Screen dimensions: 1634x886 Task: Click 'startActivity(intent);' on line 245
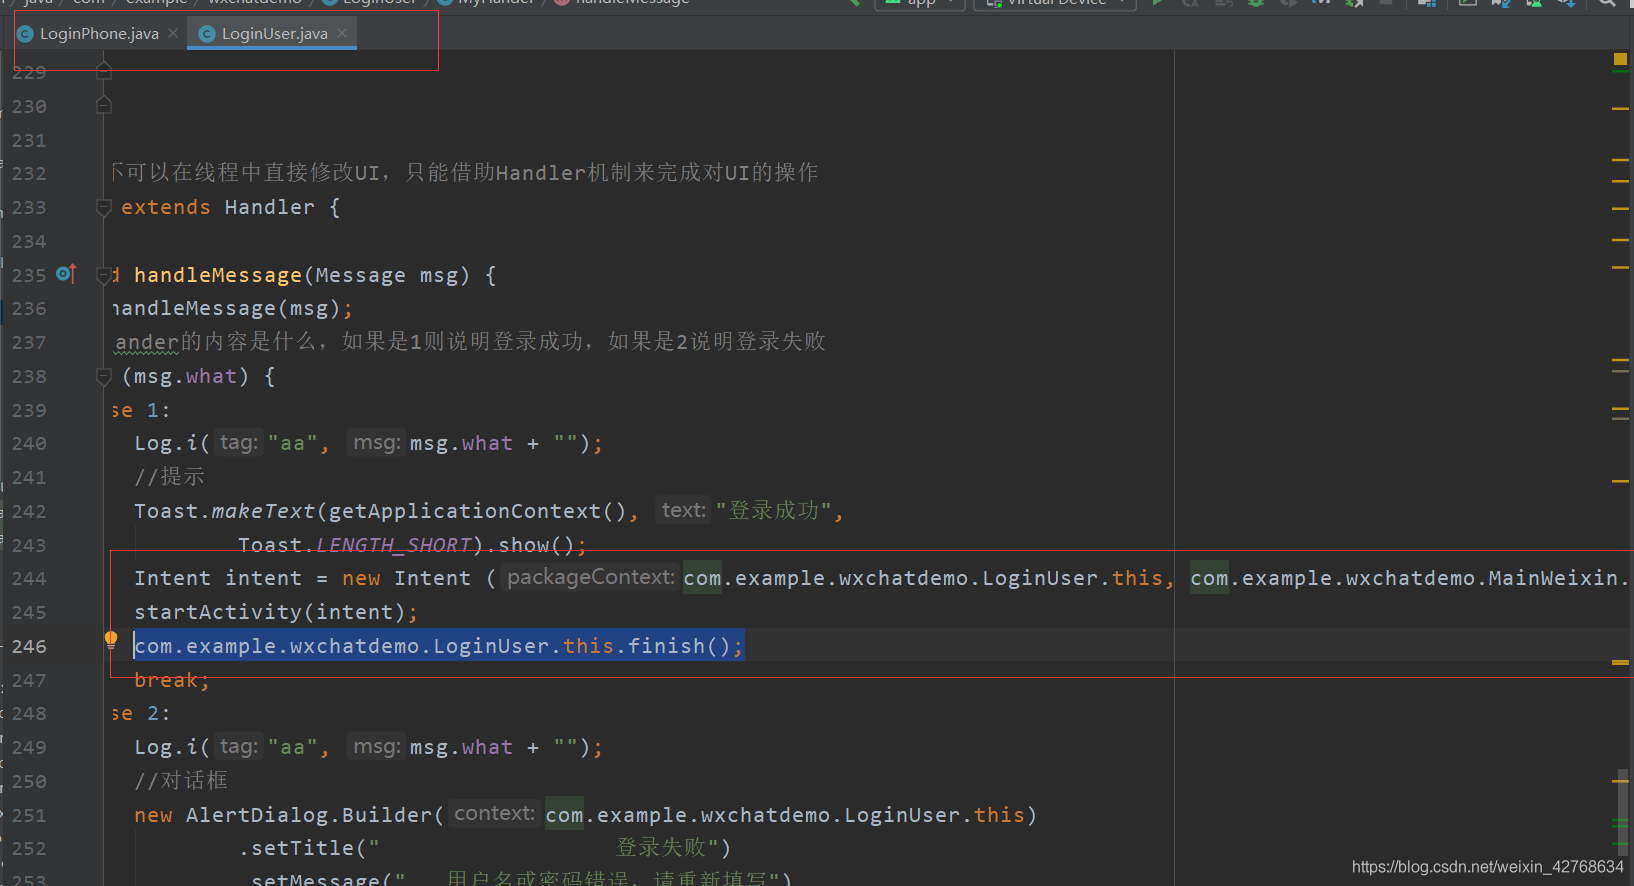276,612
